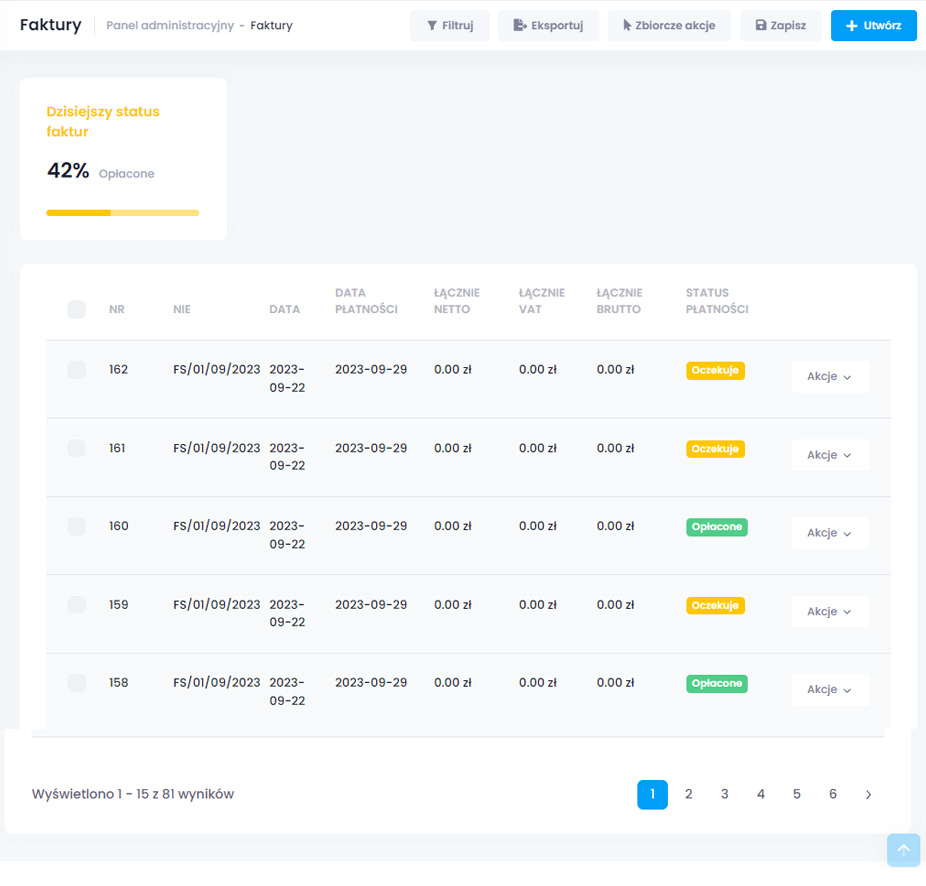
Task: Click the funnel icon on Filtruj
Action: [431, 26]
